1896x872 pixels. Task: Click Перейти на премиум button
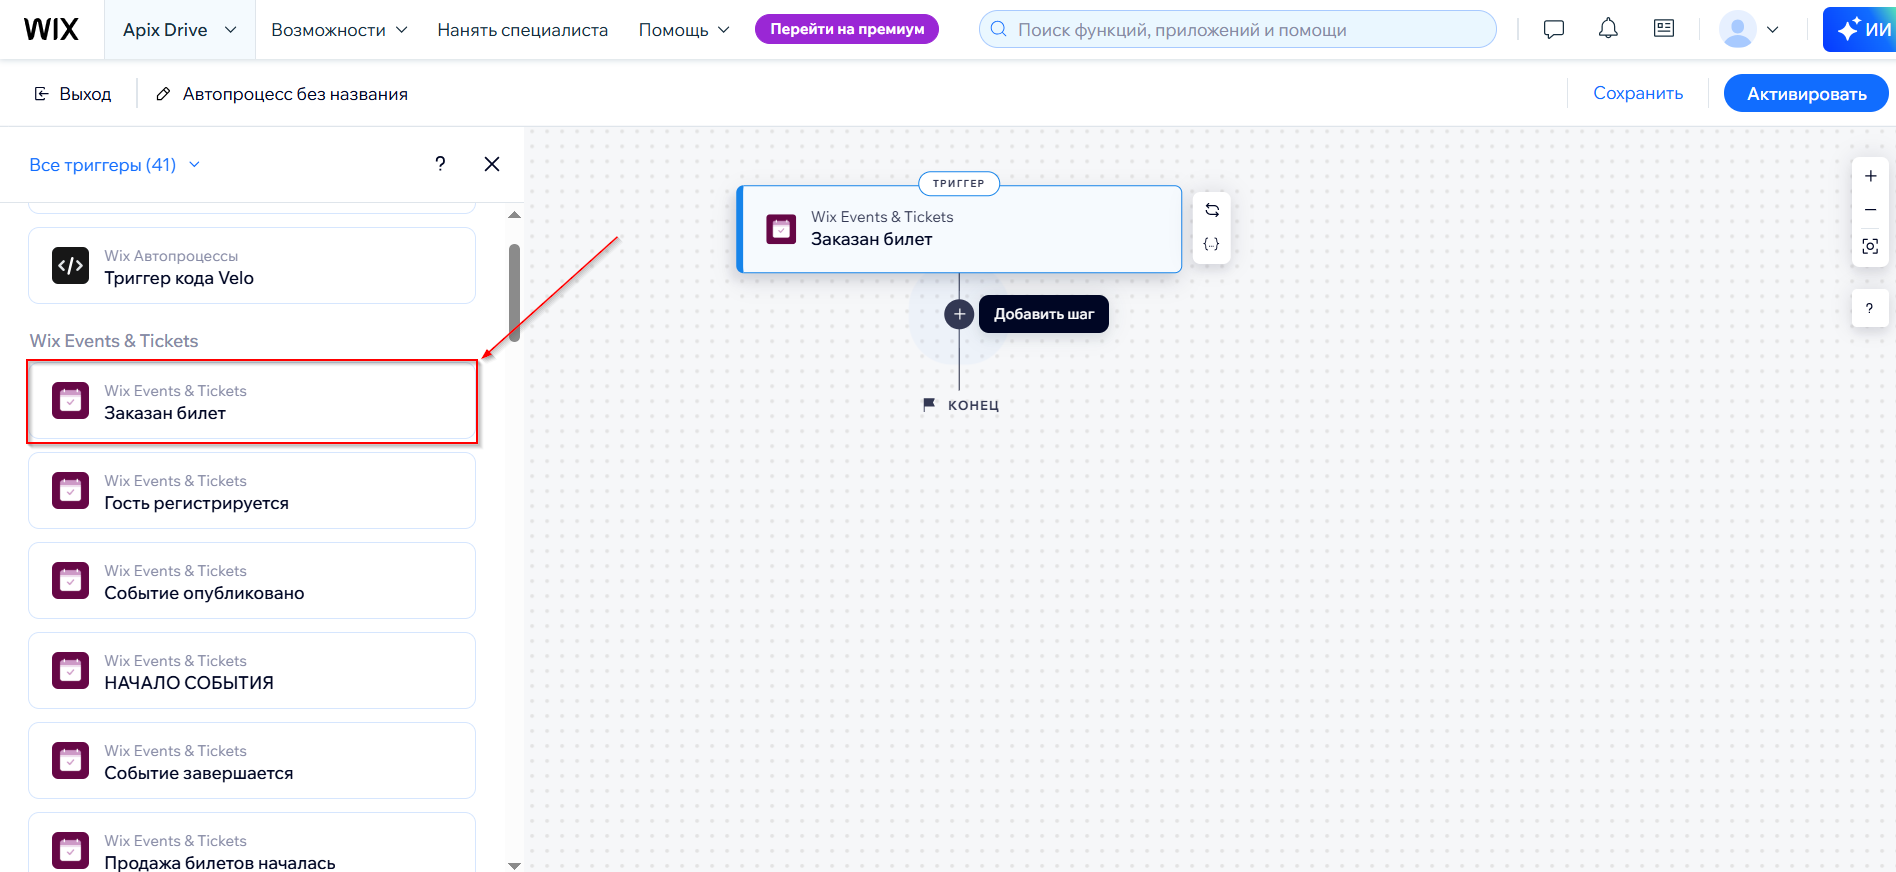(x=847, y=29)
